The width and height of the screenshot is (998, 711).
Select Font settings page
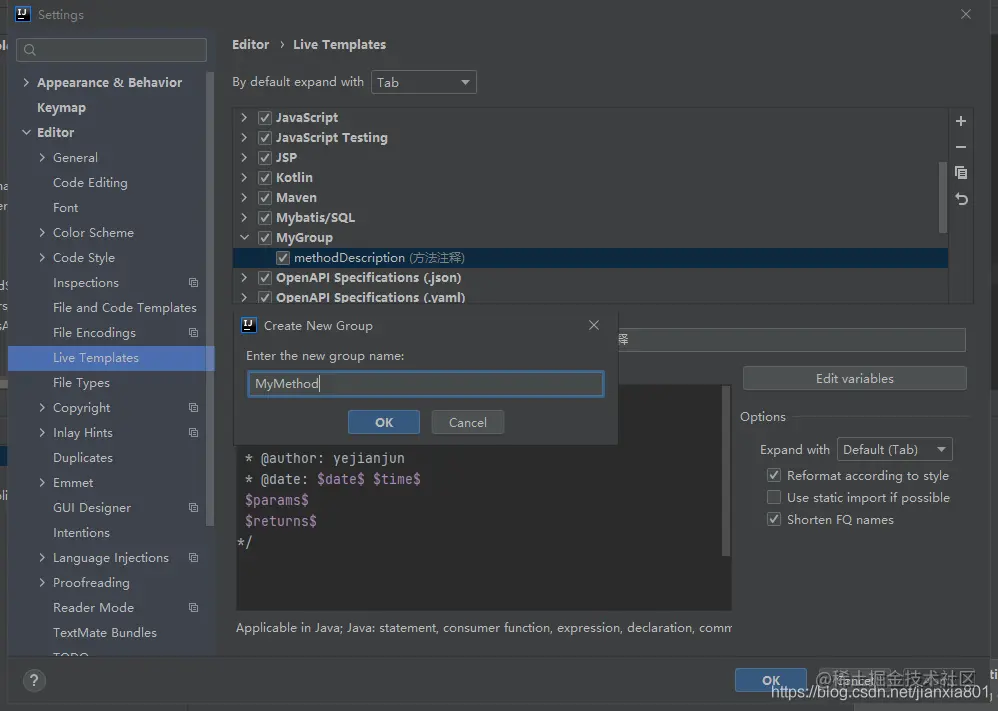click(66, 208)
